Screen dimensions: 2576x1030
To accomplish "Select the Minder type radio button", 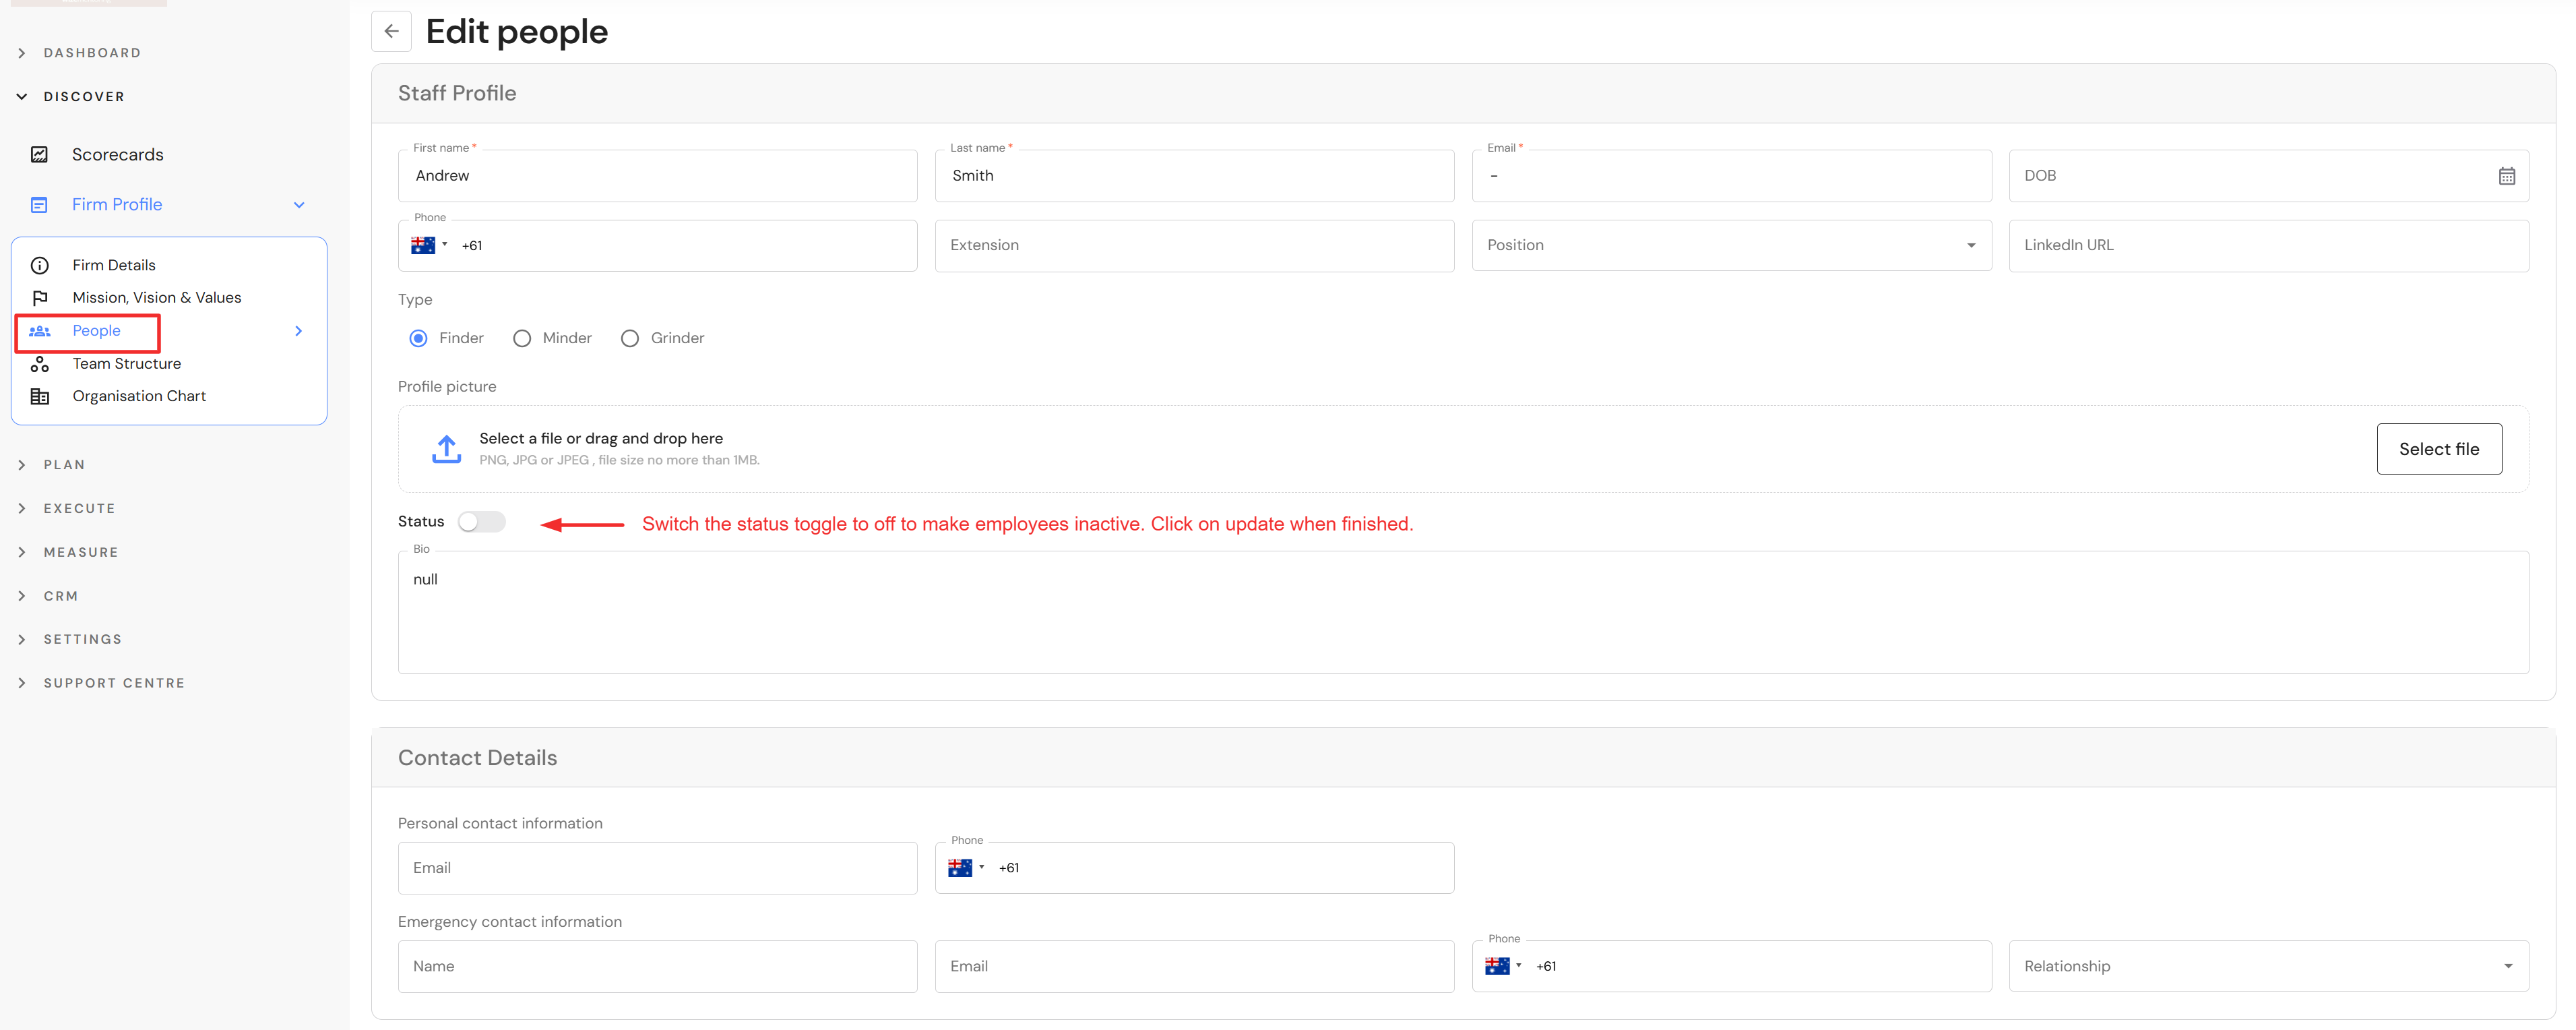I will coord(522,339).
